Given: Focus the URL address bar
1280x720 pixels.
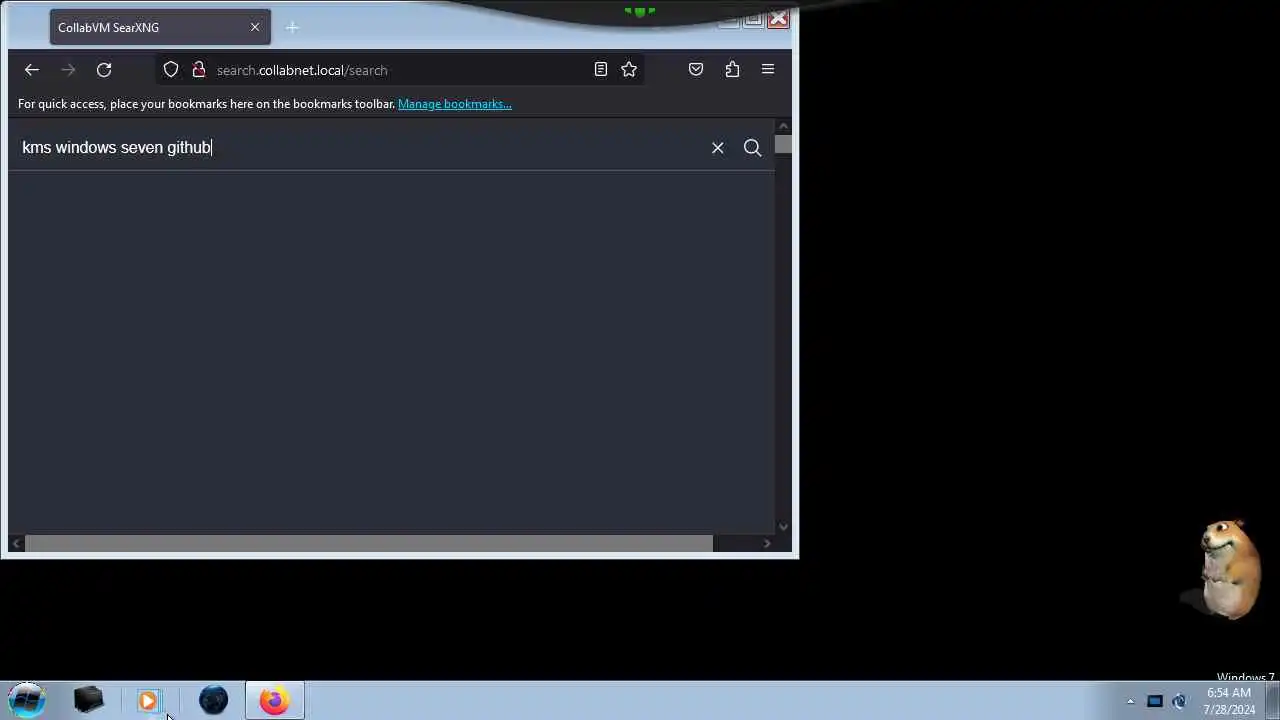Looking at the screenshot, I should pyautogui.click(x=400, y=70).
